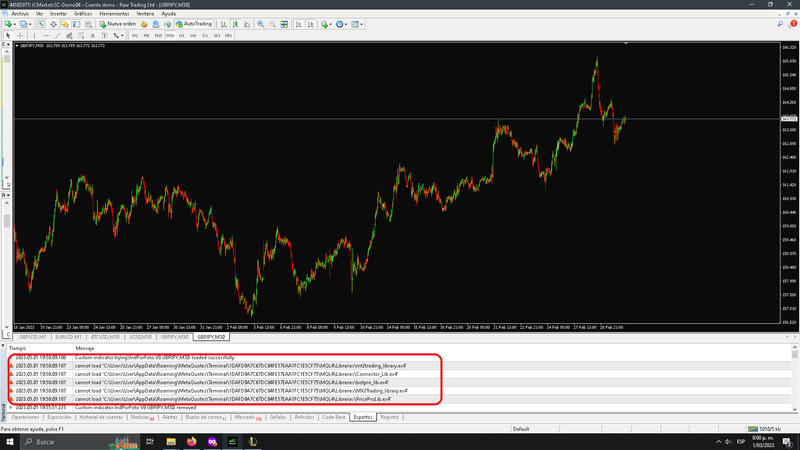Screen dimensions: 800x450
Task: Close the Terminal panel
Action: click(3, 345)
